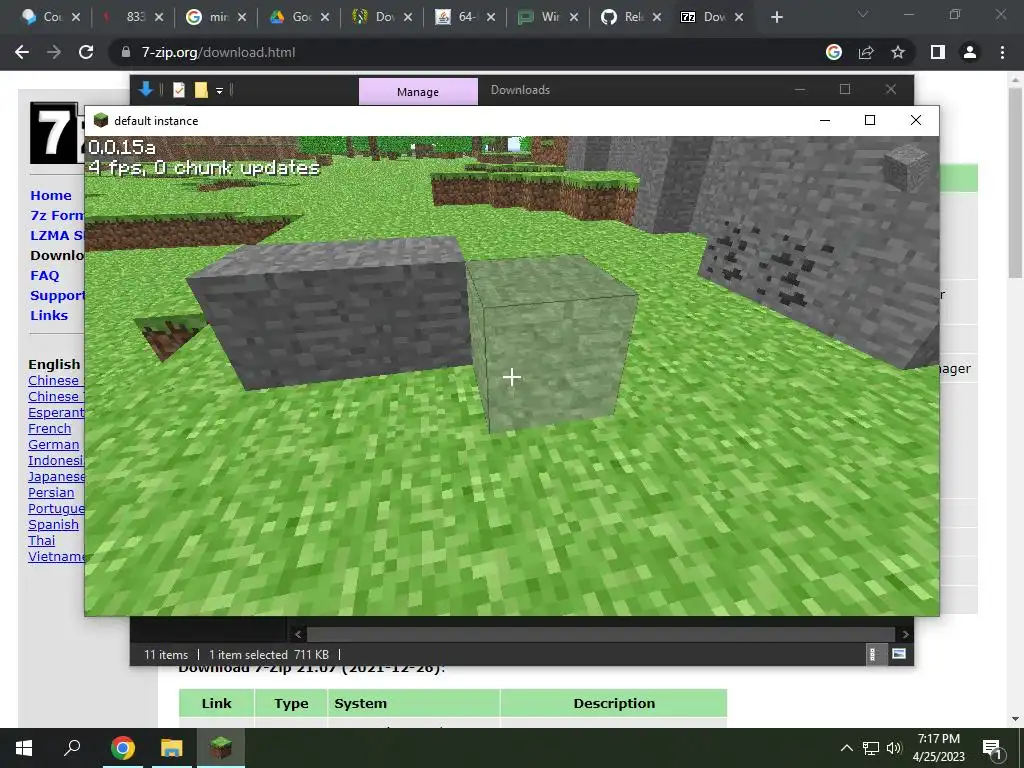Reload the 7-zip.org page
This screenshot has width=1024, height=768.
coord(86,52)
